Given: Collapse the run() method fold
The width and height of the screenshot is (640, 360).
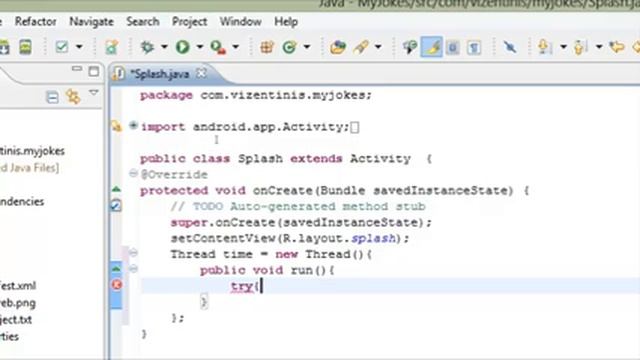Looking at the screenshot, I should pyautogui.click(x=133, y=269).
